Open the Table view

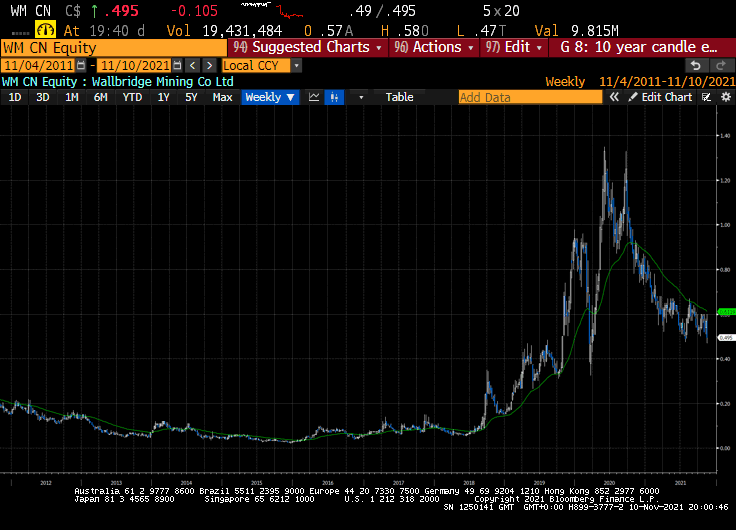click(x=399, y=97)
